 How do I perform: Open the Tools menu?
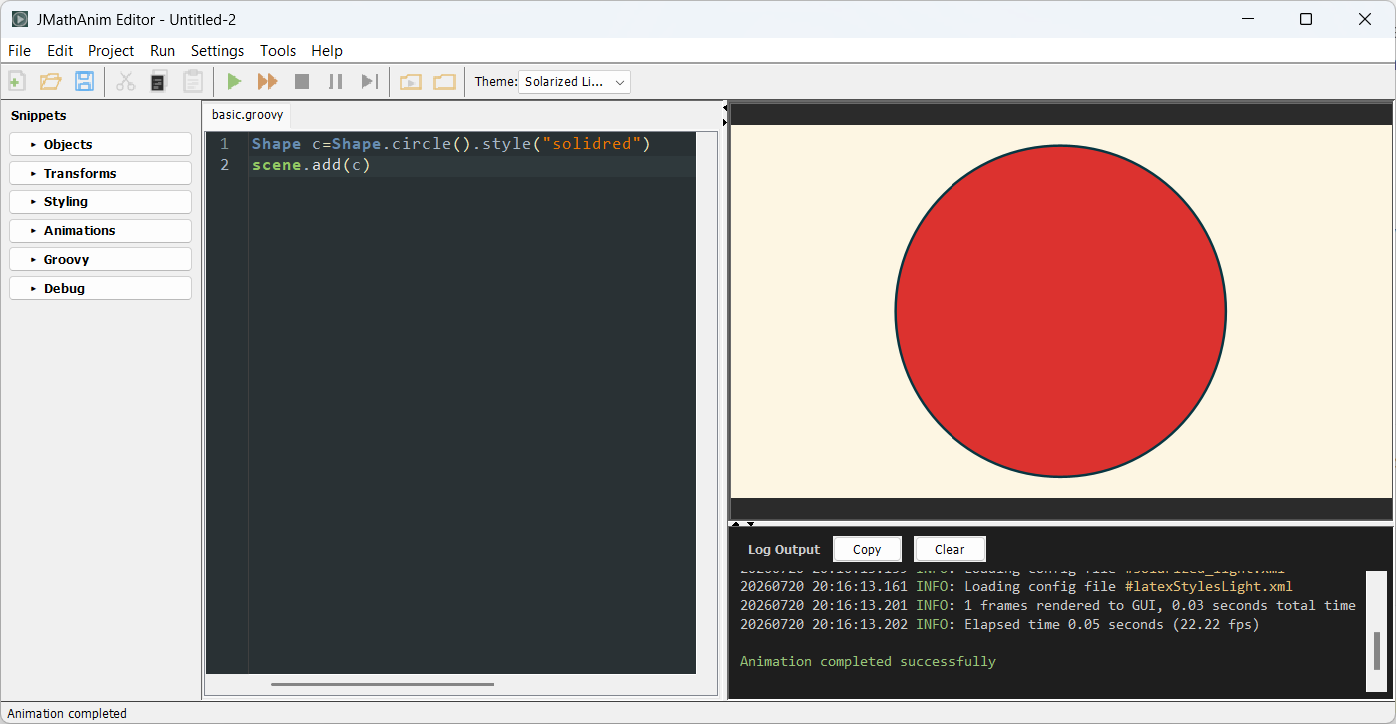click(278, 51)
